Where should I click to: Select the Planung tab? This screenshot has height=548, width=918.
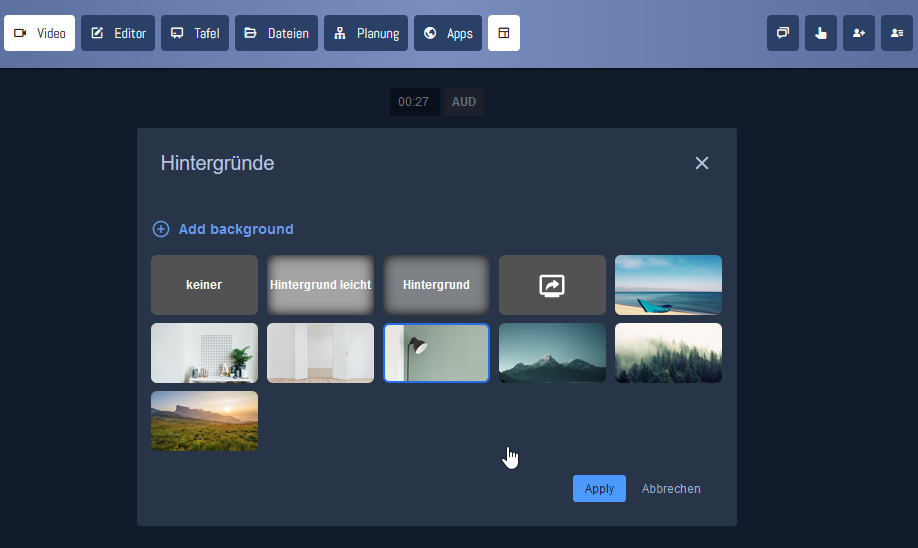pos(366,33)
